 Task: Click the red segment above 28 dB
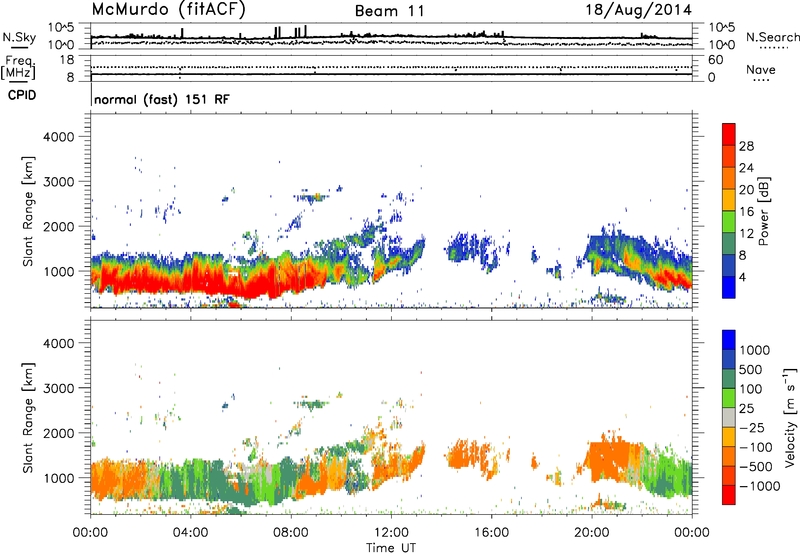729,134
